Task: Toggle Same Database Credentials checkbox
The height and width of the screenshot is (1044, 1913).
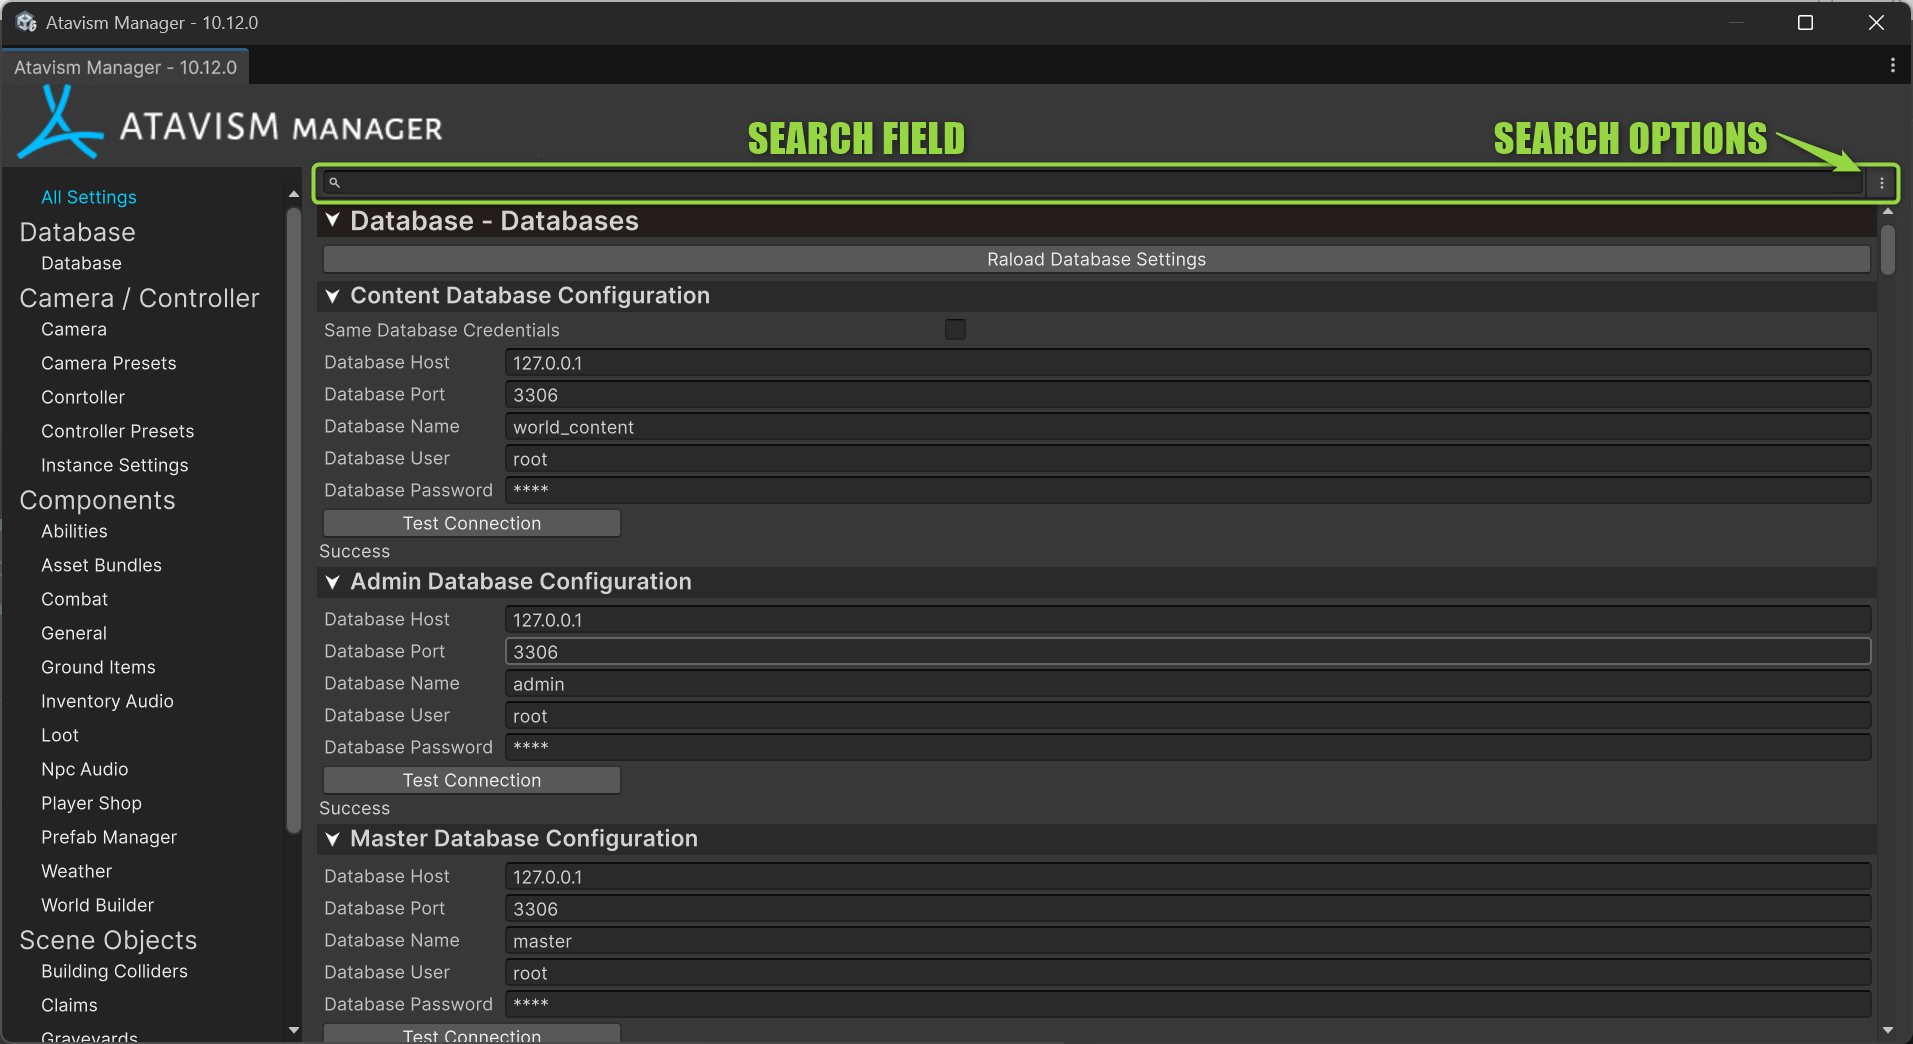Action: [955, 329]
